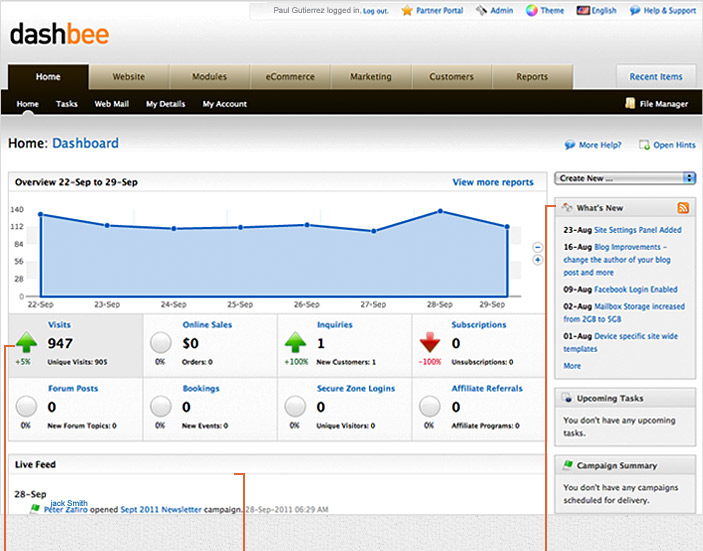Click the jack Smith name in Live Feed
Viewport: 703px width, 551px height.
click(69, 503)
